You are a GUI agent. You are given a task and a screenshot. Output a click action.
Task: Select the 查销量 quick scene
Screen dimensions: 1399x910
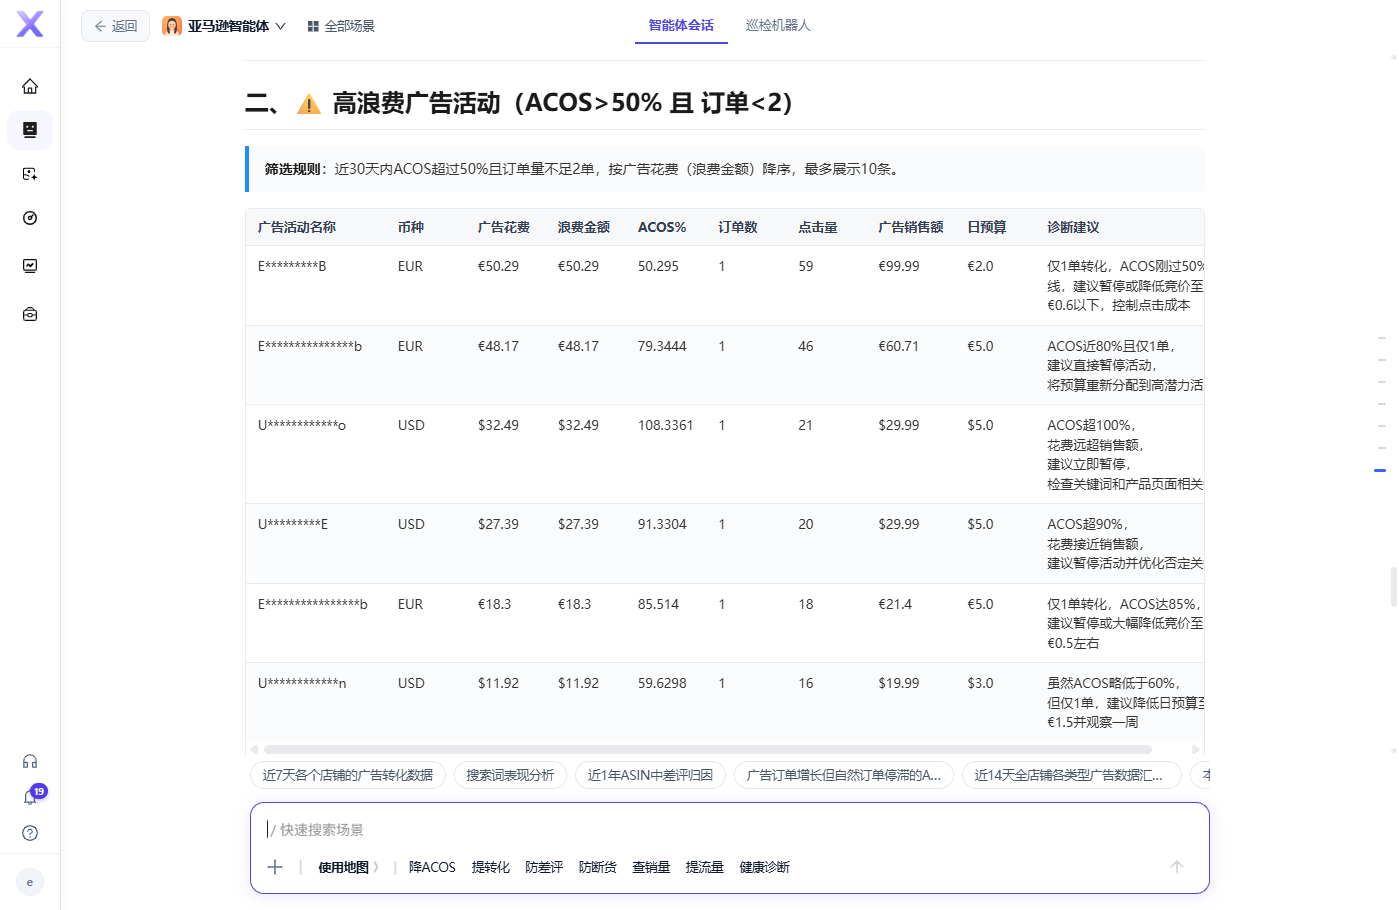(651, 867)
